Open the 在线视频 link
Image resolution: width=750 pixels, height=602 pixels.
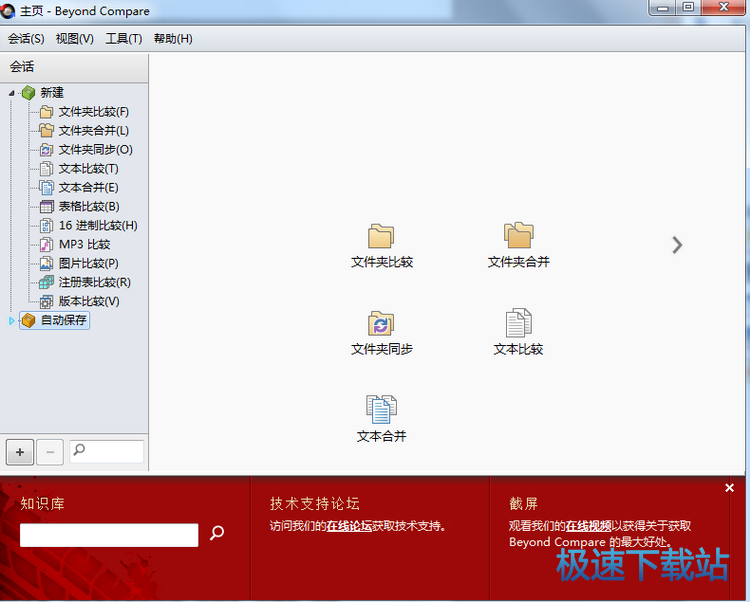[588, 526]
